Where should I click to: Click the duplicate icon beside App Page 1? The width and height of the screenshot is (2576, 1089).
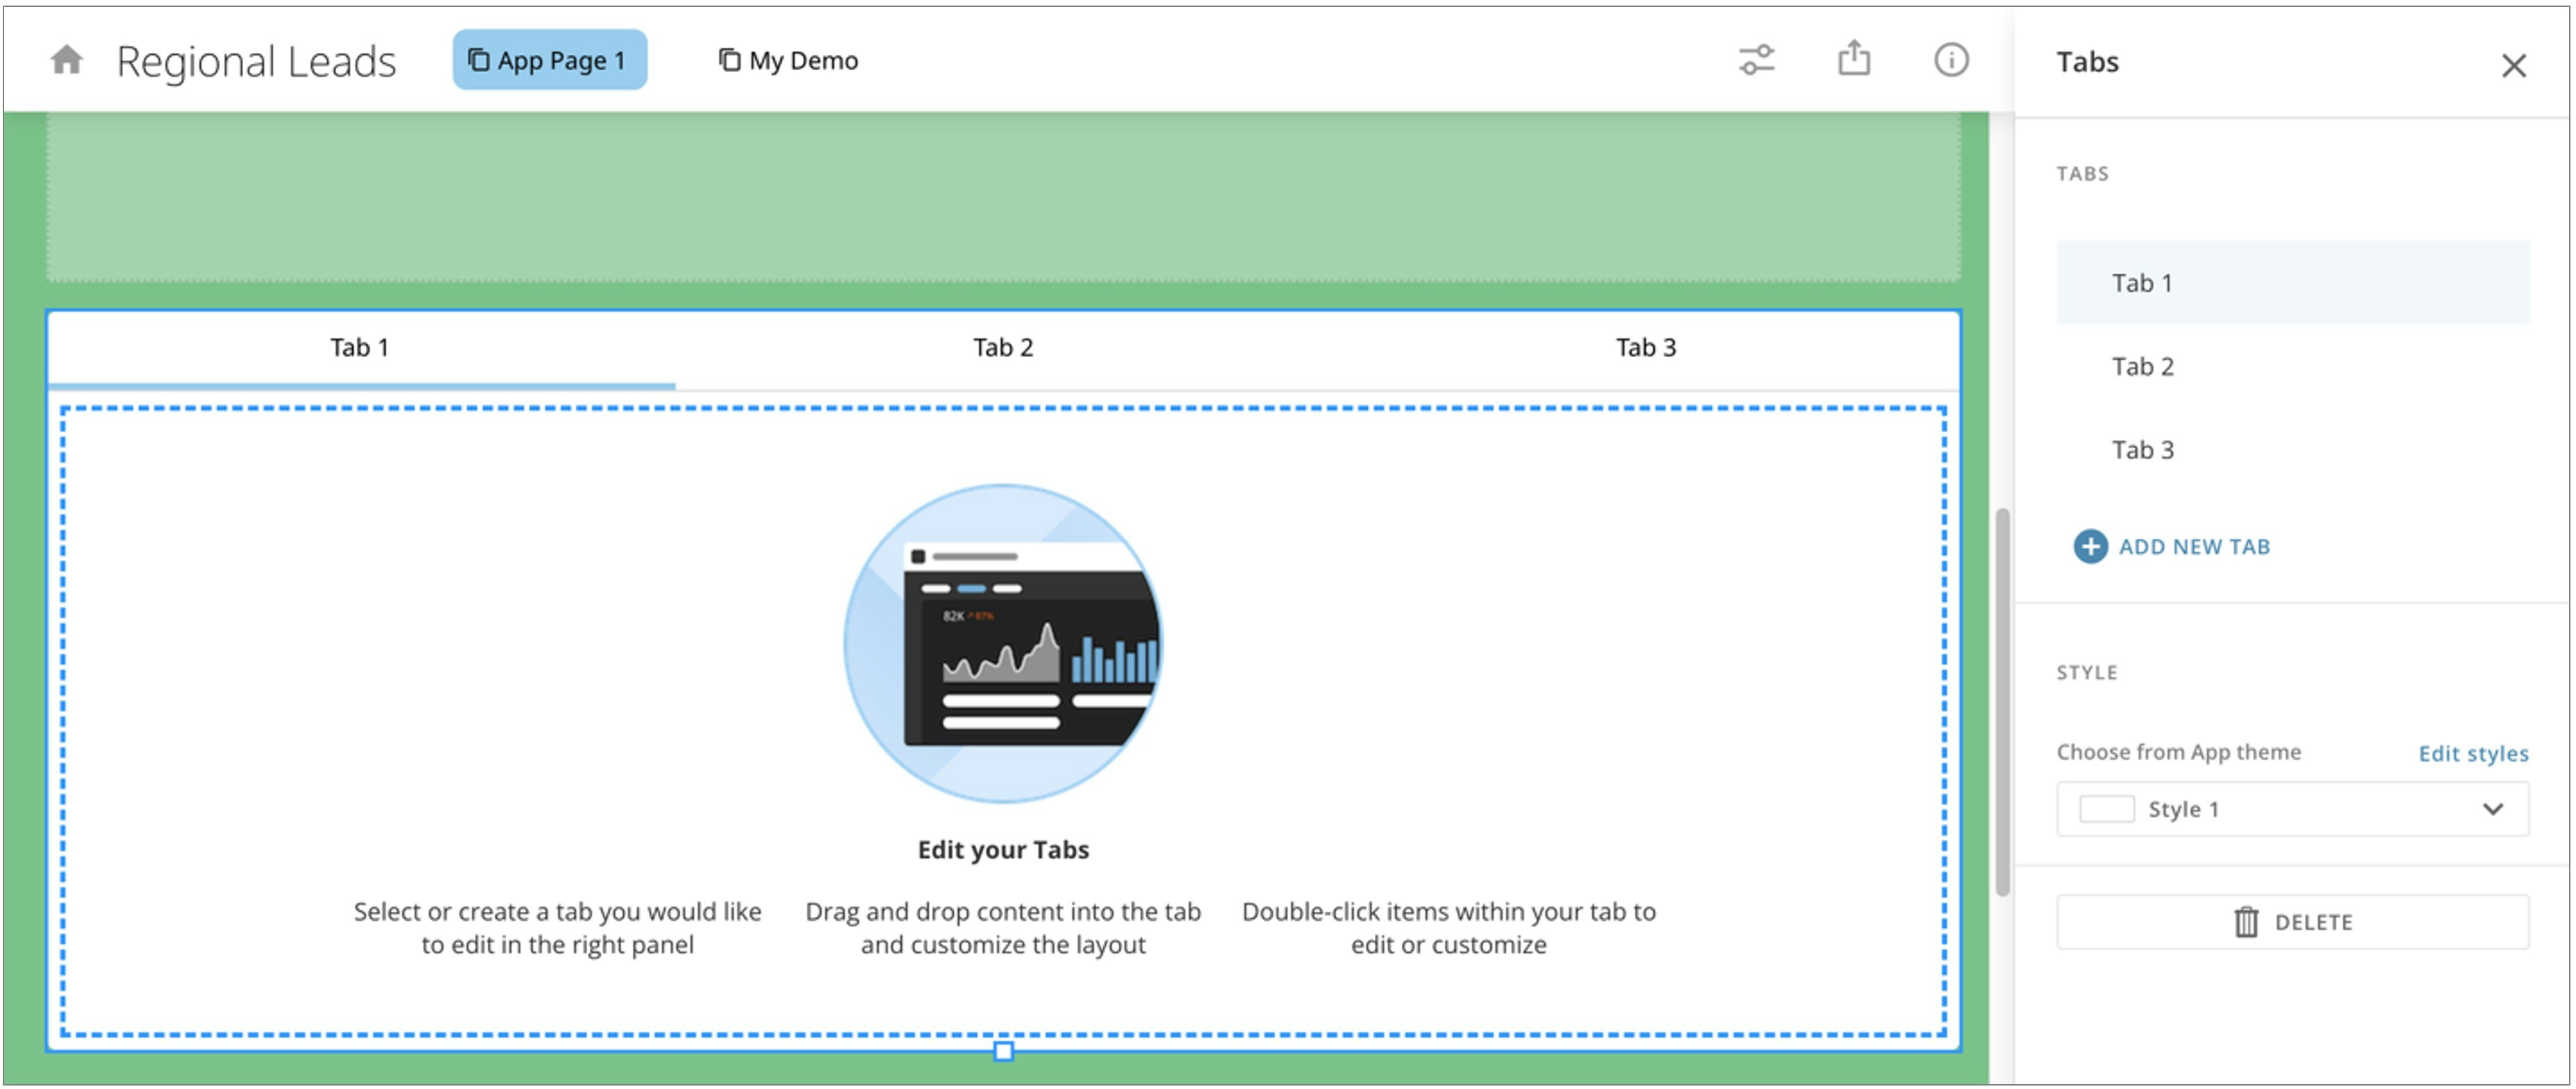[x=478, y=59]
